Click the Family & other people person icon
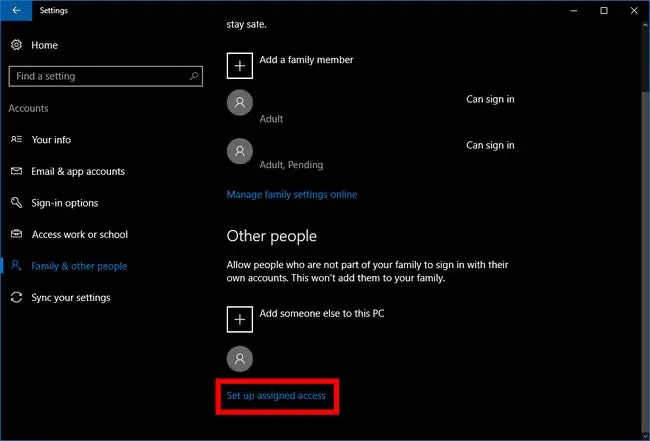 tap(16, 266)
